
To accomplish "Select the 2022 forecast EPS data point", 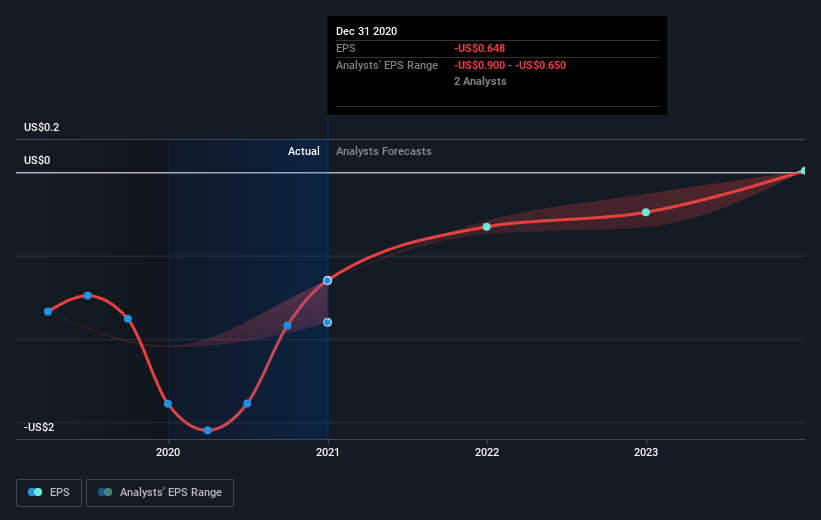I will coord(486,227).
